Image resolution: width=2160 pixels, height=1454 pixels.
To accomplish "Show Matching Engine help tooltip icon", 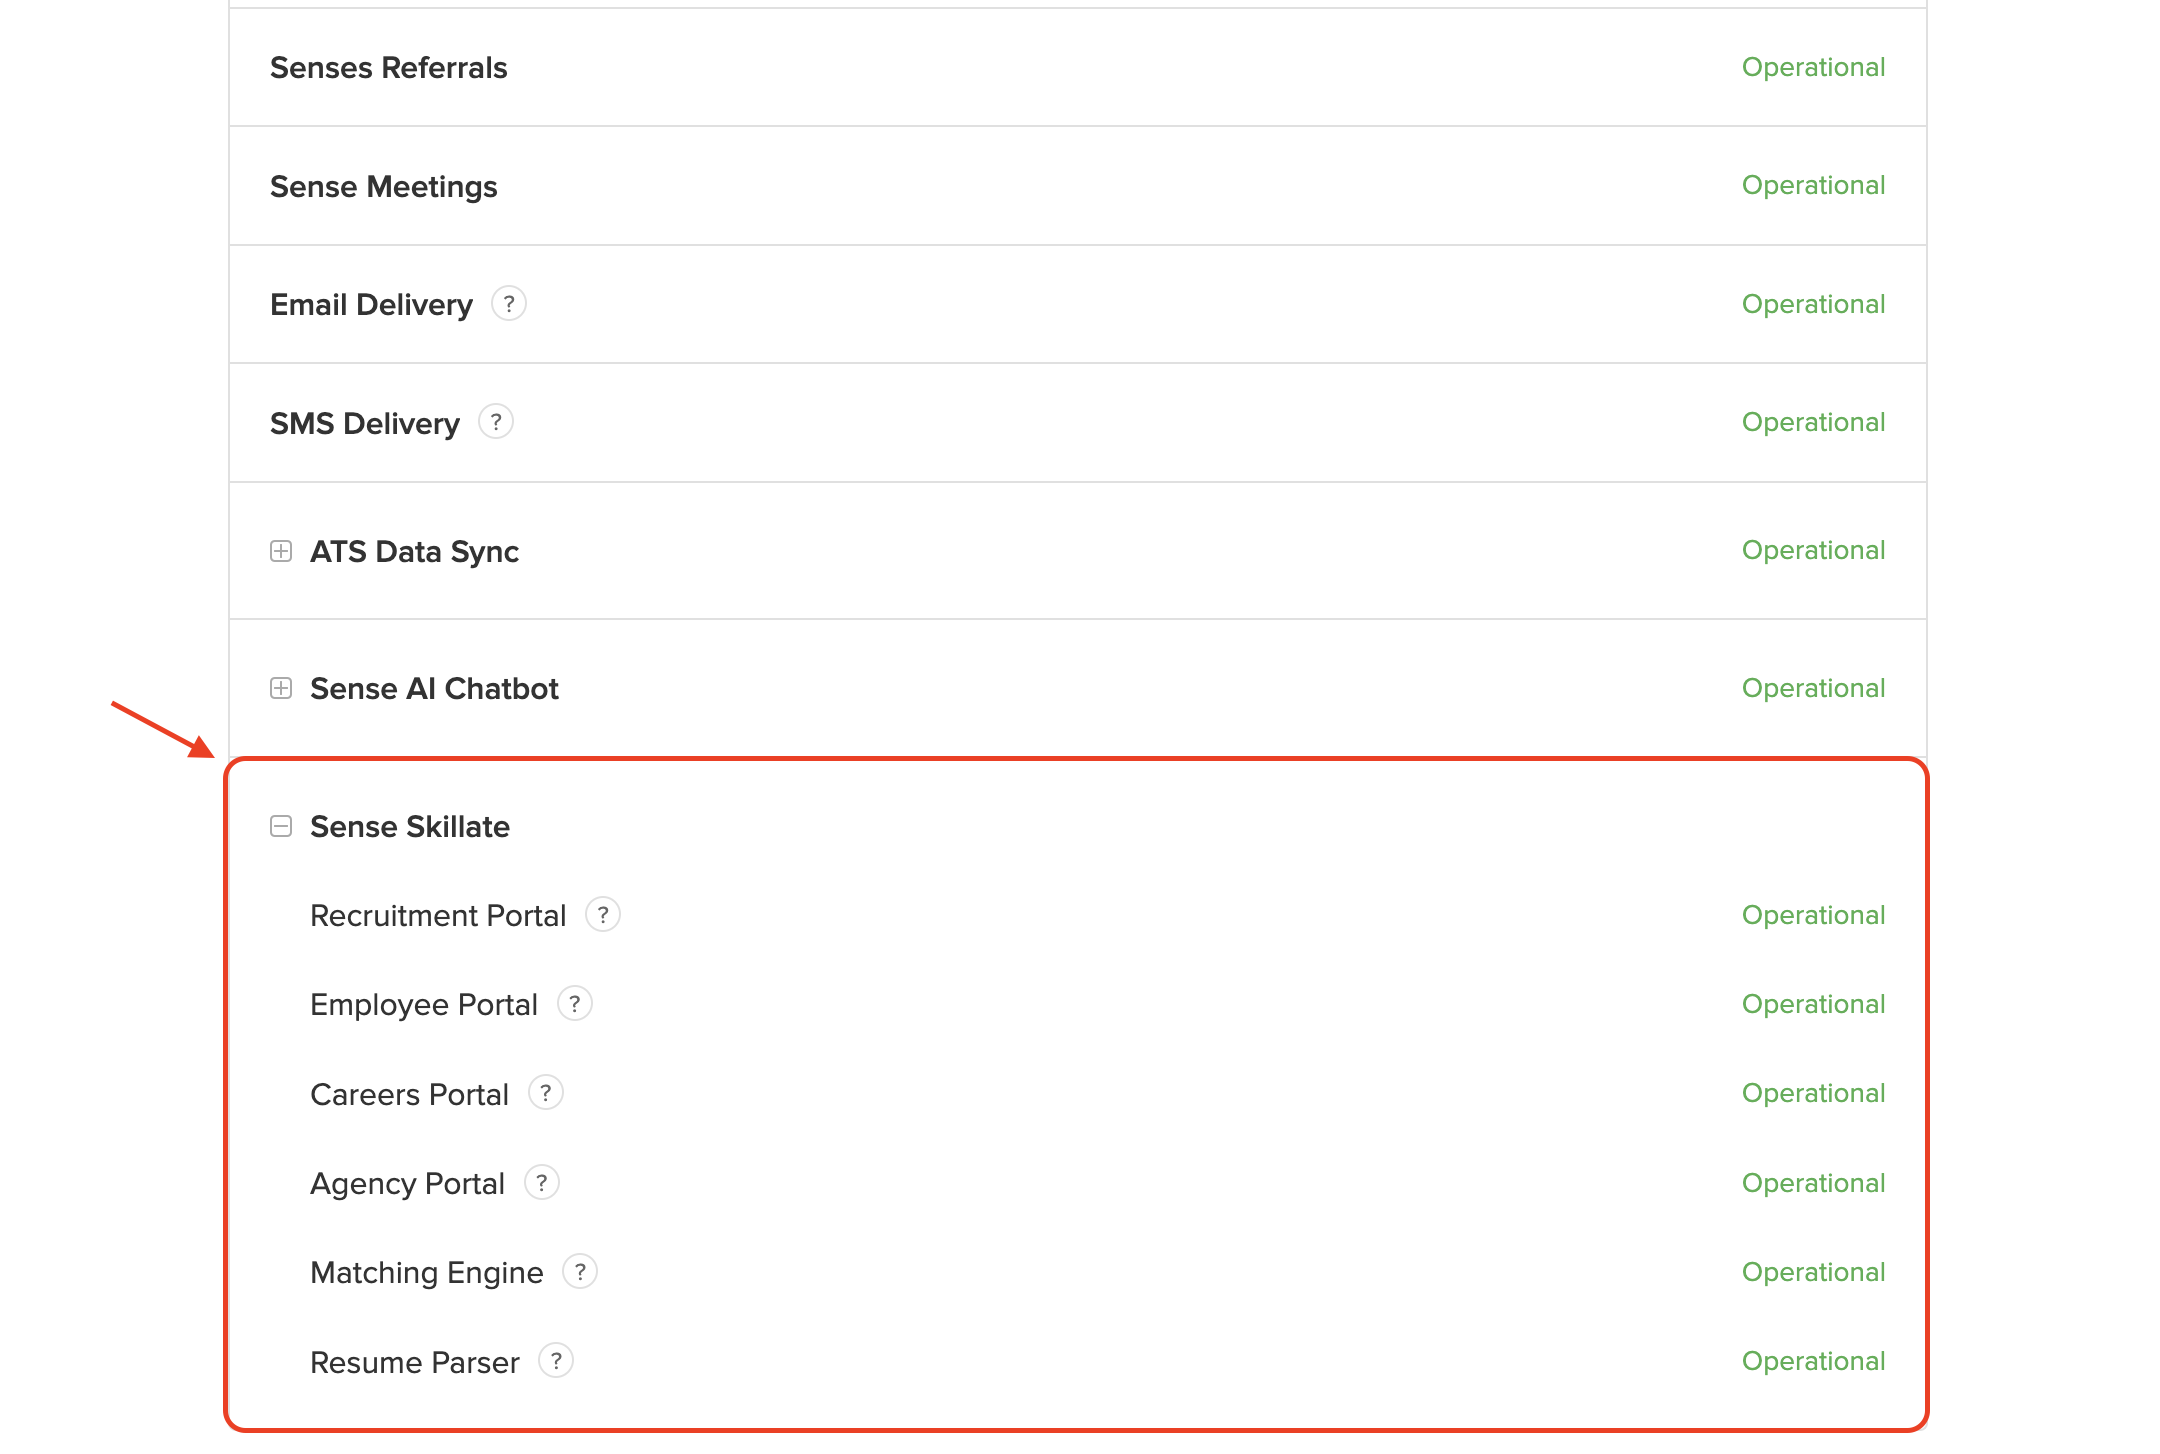I will click(580, 1272).
